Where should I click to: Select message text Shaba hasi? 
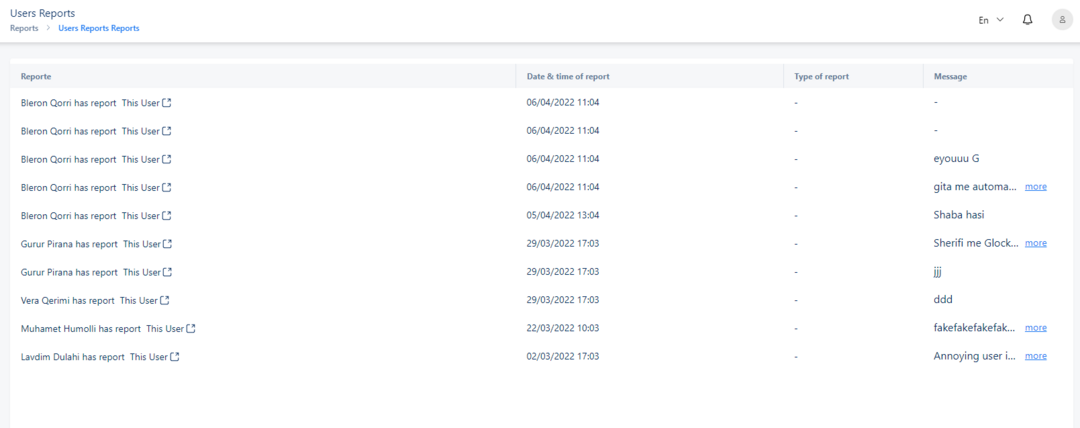959,215
